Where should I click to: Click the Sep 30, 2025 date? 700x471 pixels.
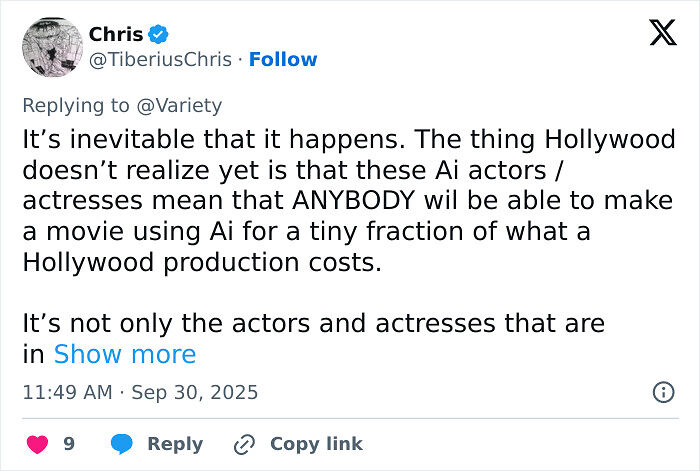click(195, 392)
